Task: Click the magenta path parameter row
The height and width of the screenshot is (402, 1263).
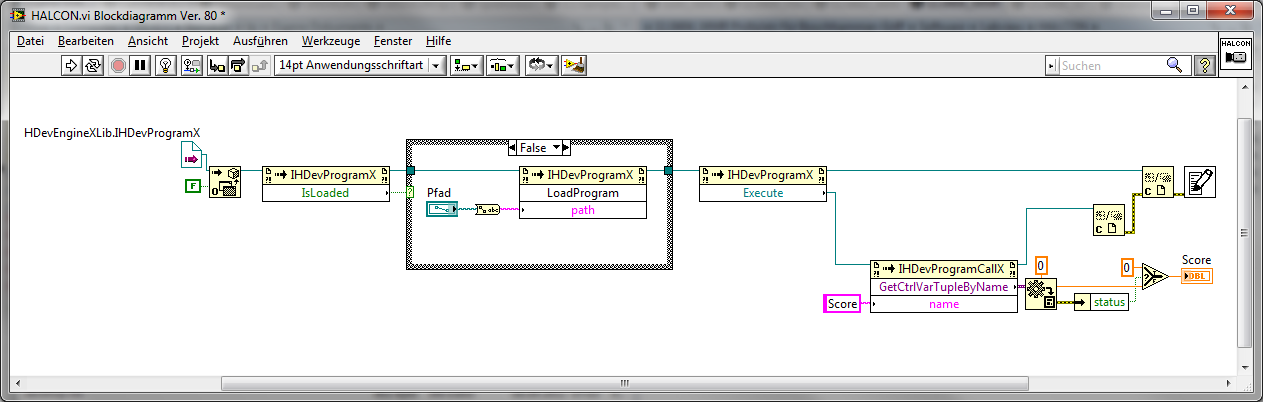Action: pos(583,210)
